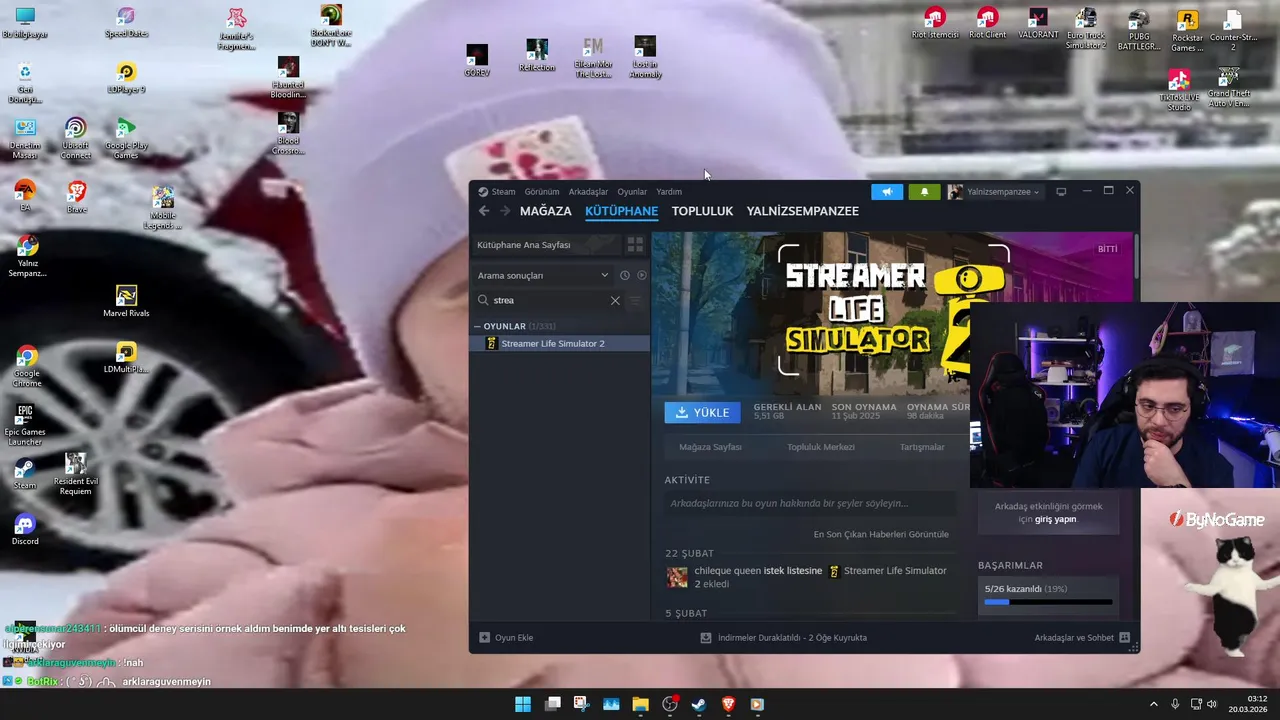This screenshot has height=720, width=1280.
Task: Open Topluluk Merkezi link
Action: click(x=820, y=447)
